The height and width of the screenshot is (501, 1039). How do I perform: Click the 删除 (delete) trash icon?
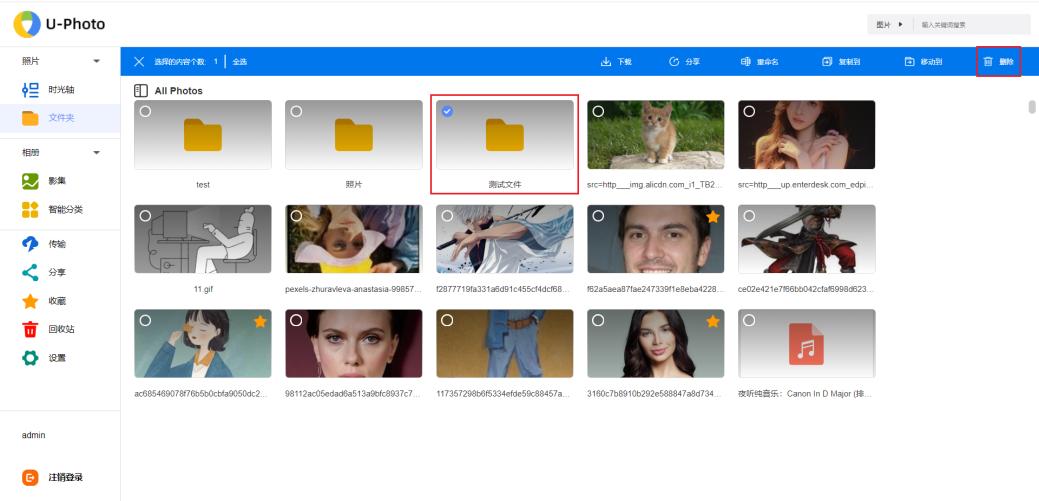(x=988, y=62)
